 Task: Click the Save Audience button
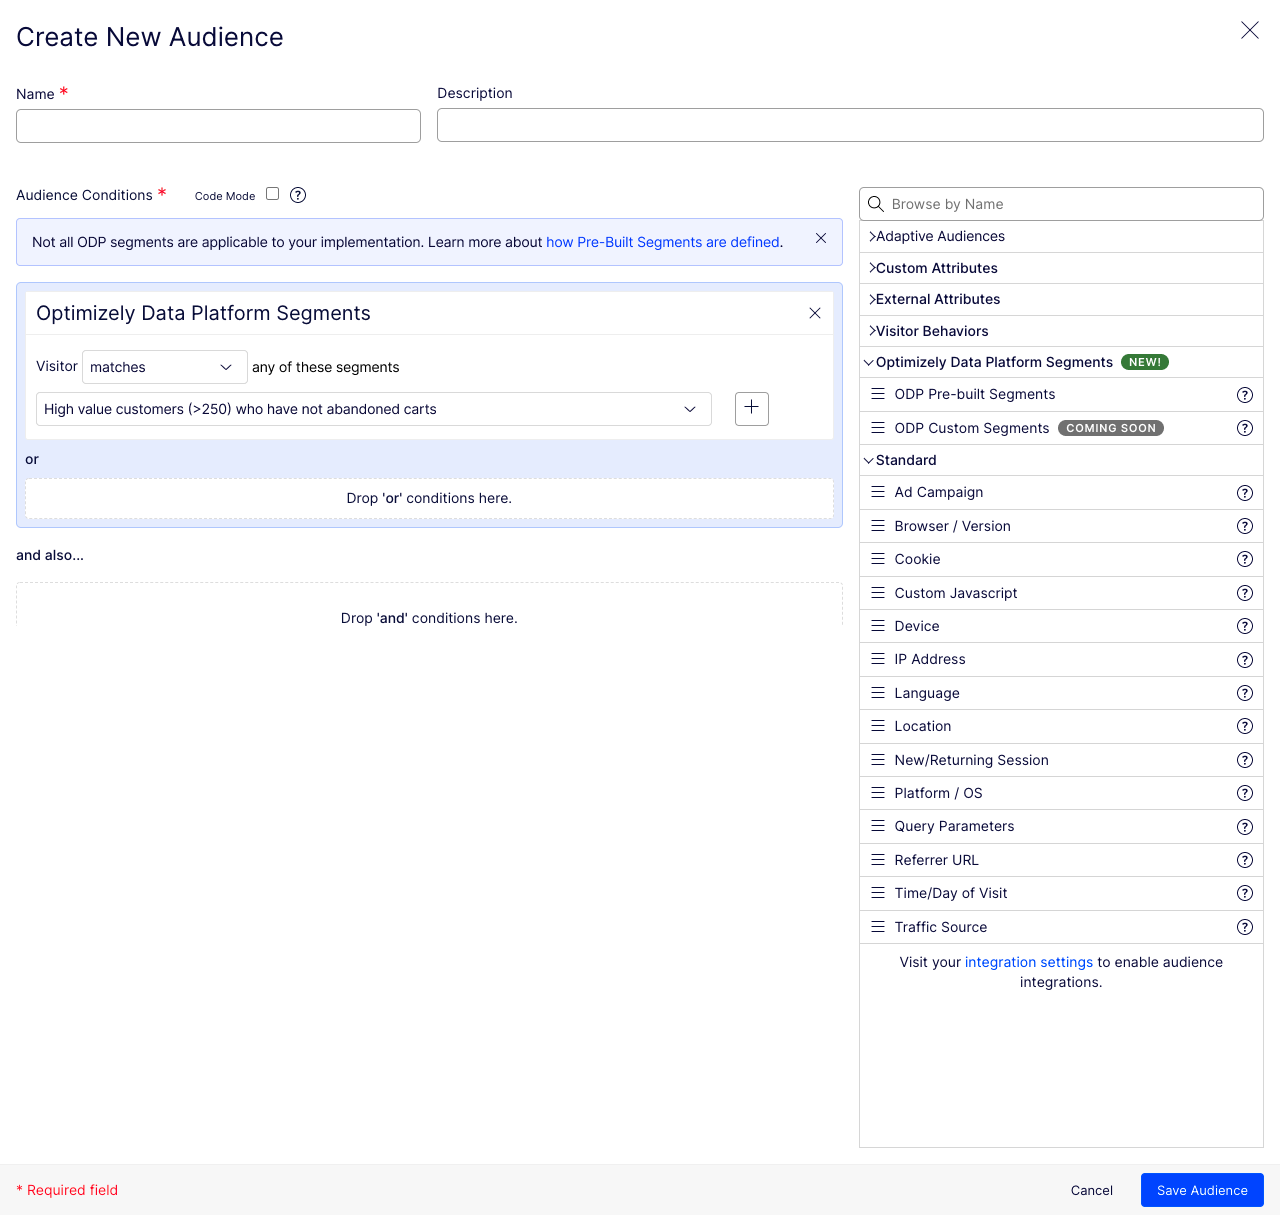click(x=1202, y=1190)
